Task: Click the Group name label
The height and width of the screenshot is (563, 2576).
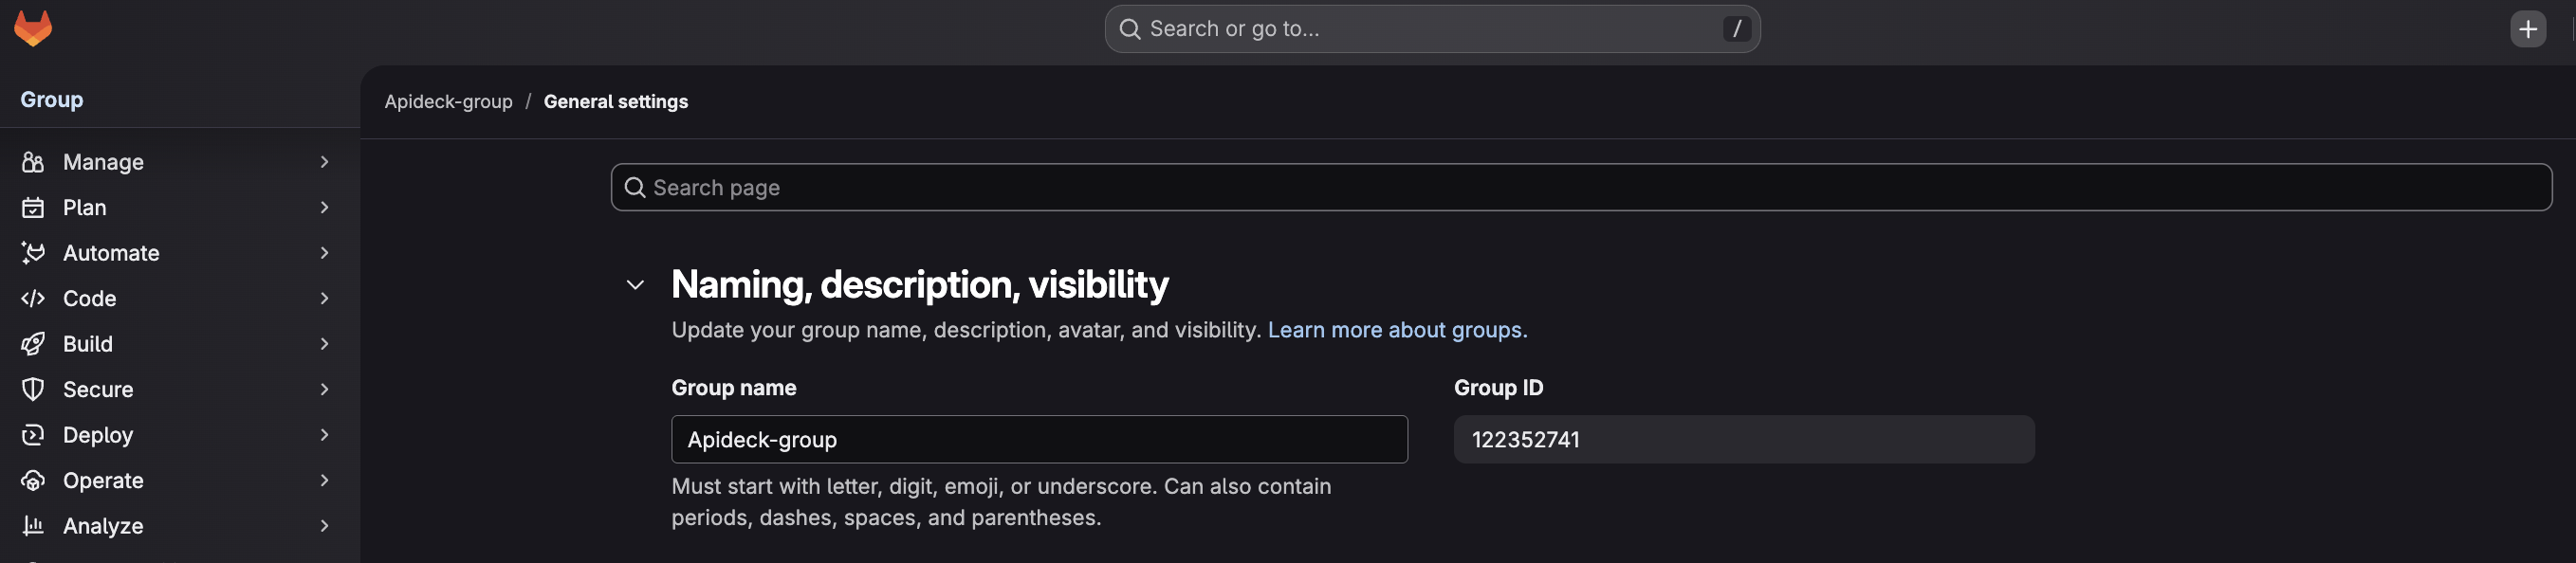Action: pos(734,388)
